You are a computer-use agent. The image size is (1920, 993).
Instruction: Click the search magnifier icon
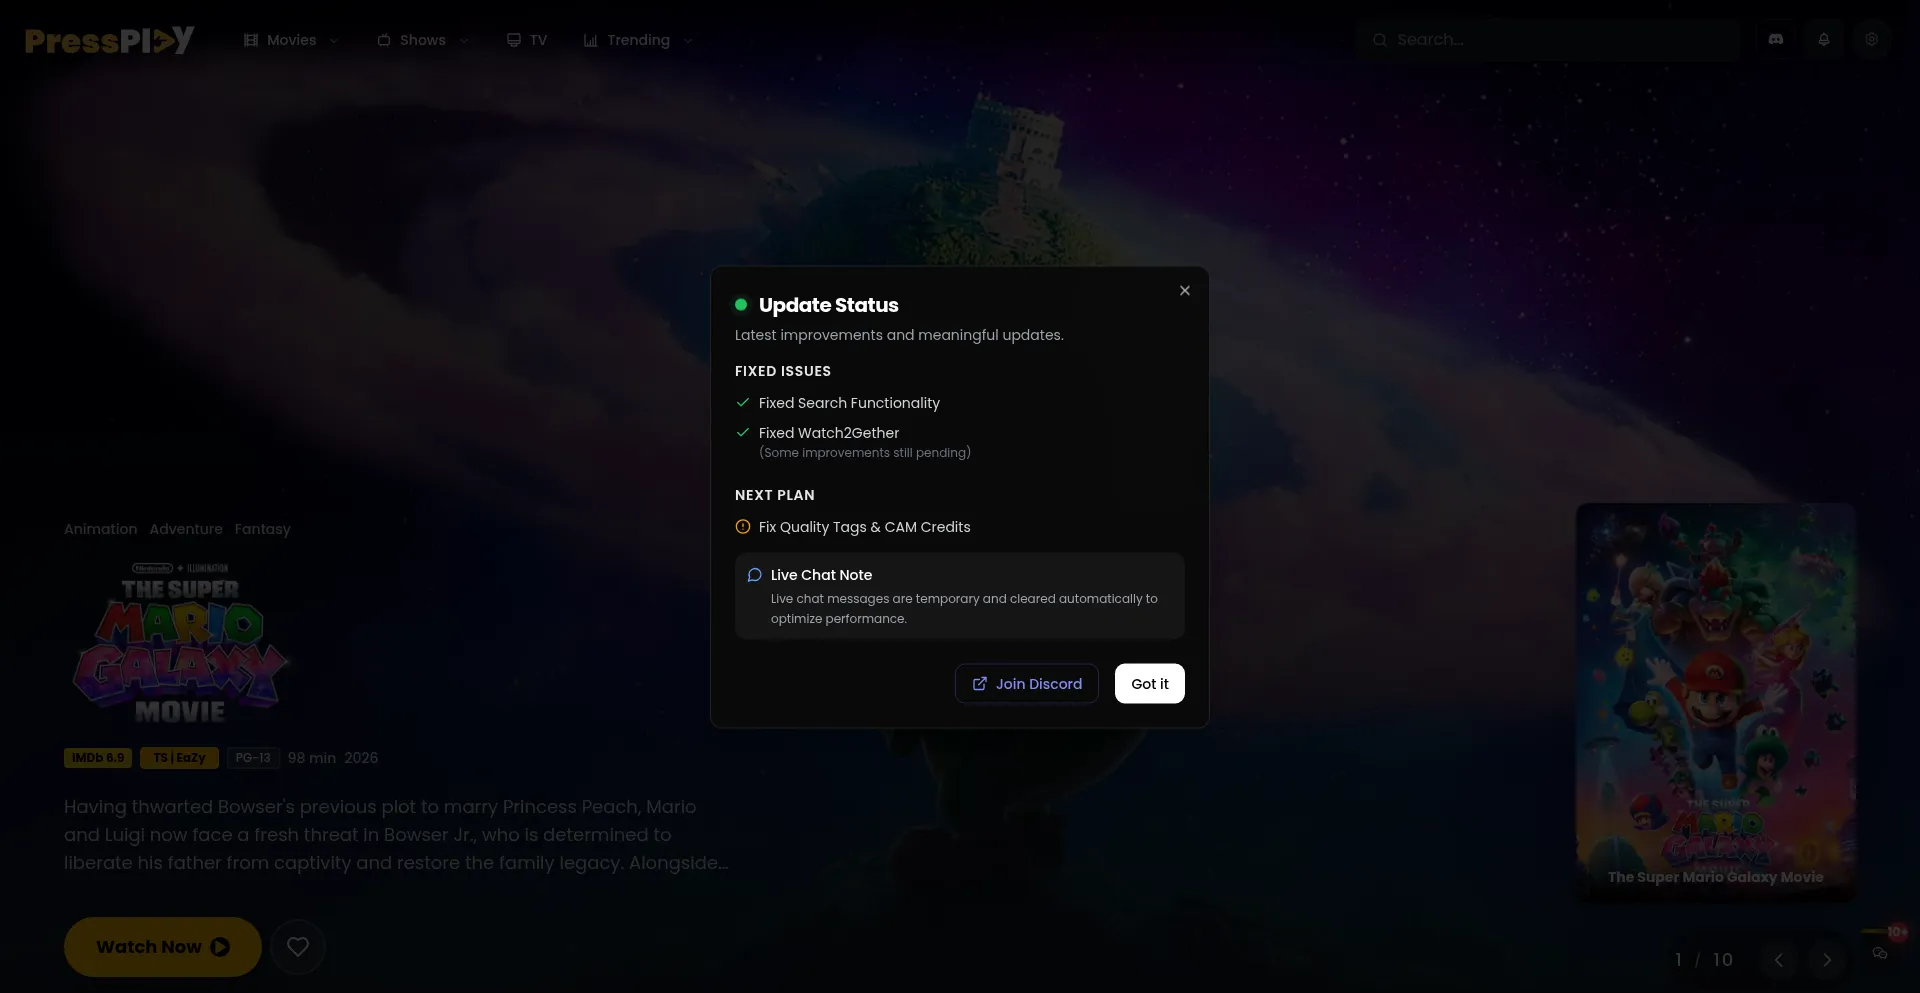click(x=1380, y=40)
